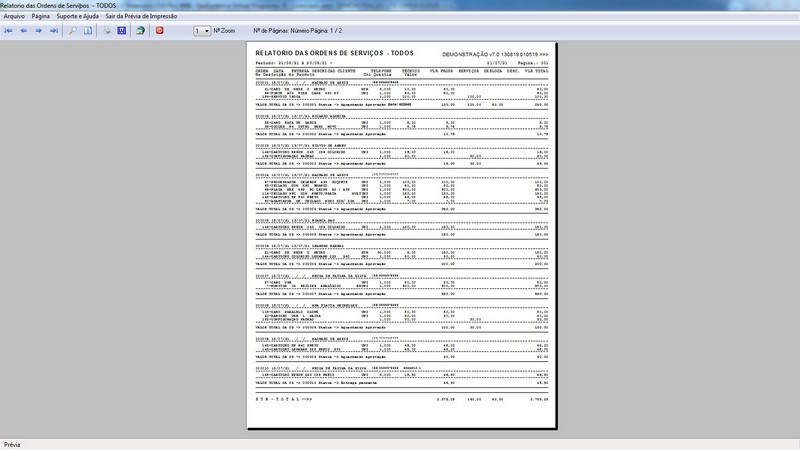
Task: Open the Página menu
Action: click(41, 16)
